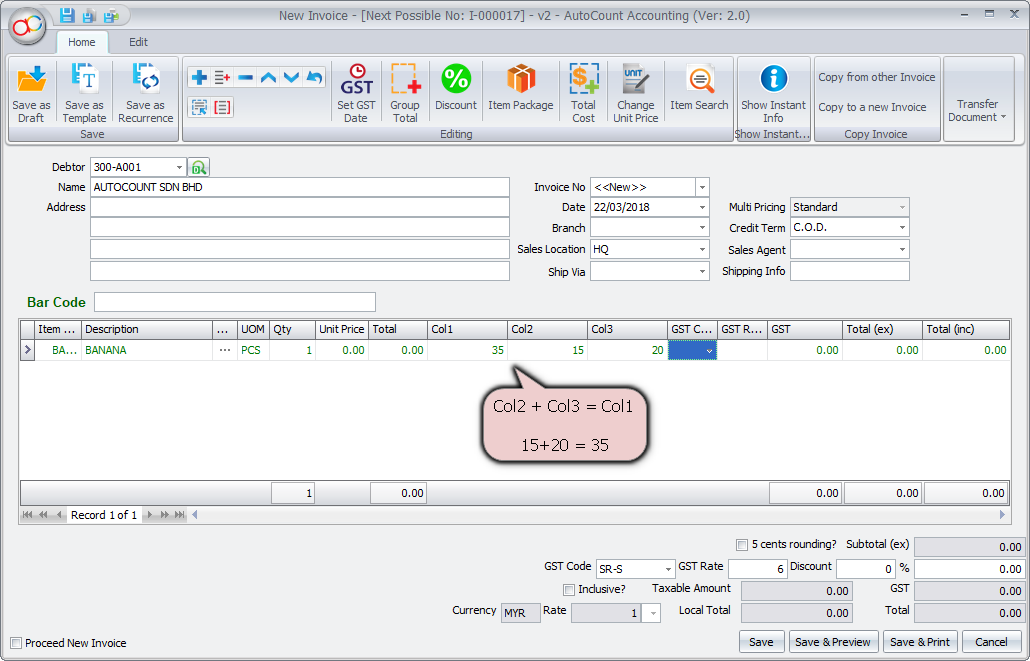Enable 5 cents rounding checkbox
The image size is (1030, 661).
[x=742, y=545]
